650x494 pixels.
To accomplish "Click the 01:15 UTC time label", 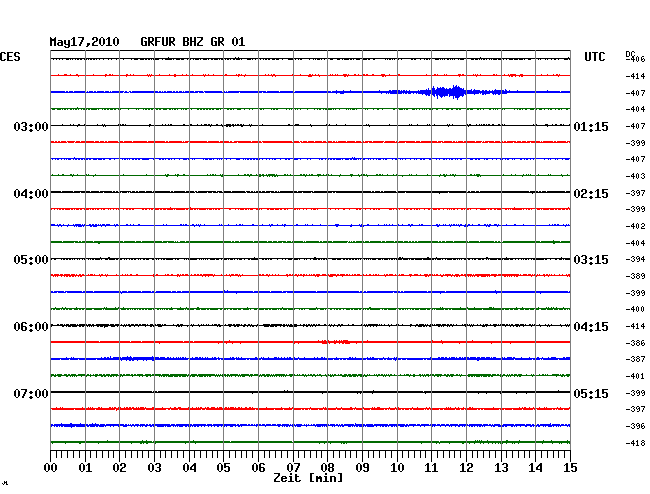I will pyautogui.click(x=591, y=126).
